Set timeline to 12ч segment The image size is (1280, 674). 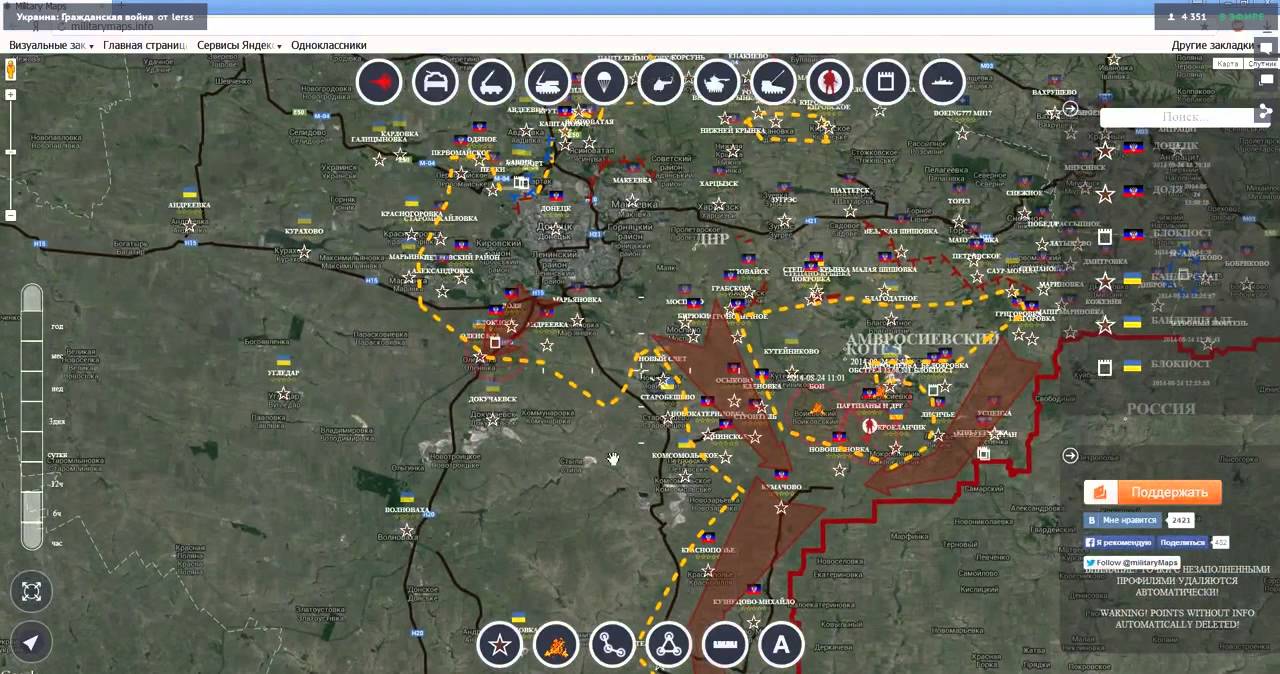[57, 484]
